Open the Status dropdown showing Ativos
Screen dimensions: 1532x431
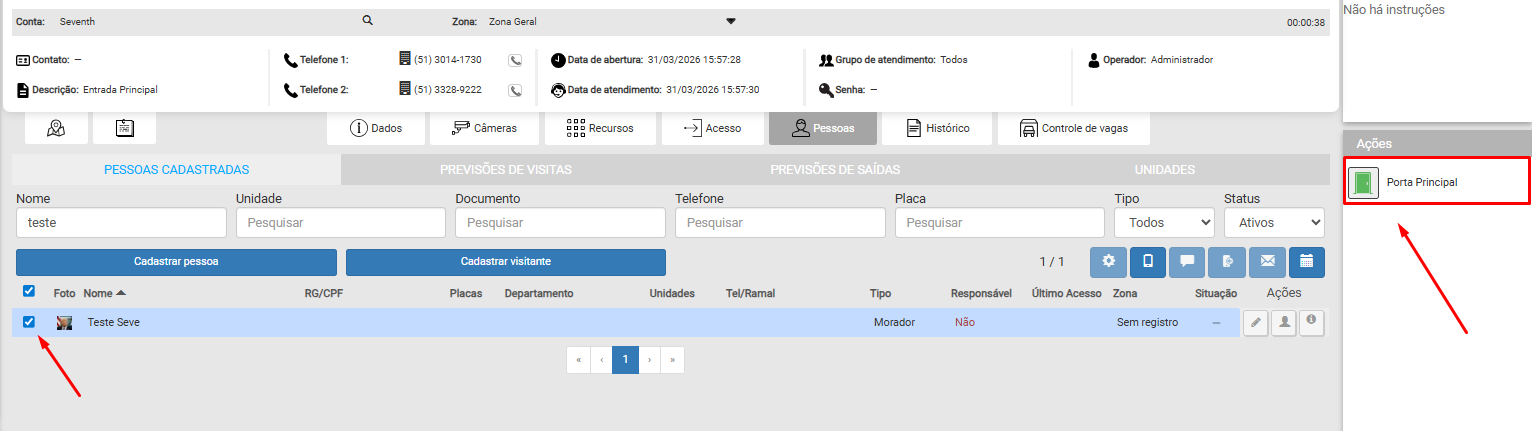[1273, 223]
